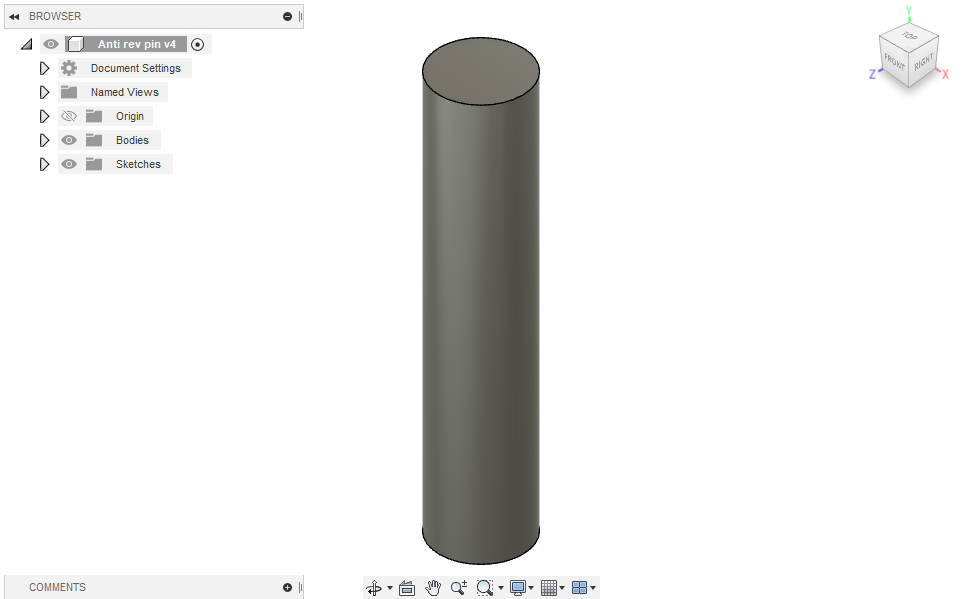Toggle visibility of Sketches folder
This screenshot has width=962, height=599.
click(x=68, y=164)
